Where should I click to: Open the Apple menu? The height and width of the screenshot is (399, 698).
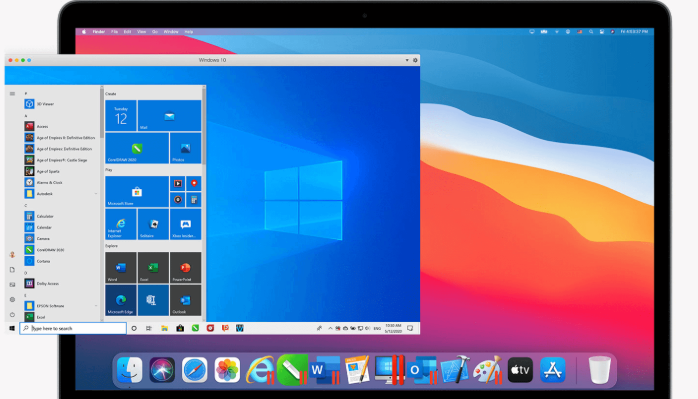[x=84, y=32]
